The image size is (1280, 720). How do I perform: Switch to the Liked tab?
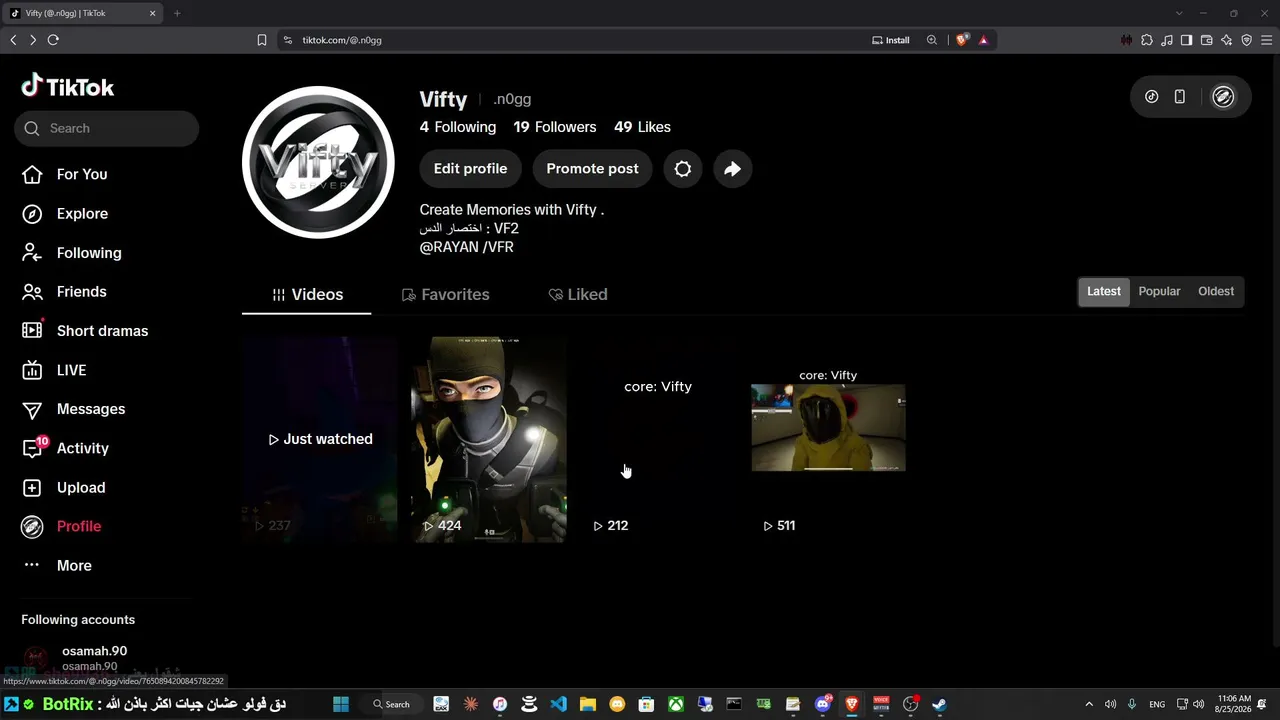pos(578,295)
